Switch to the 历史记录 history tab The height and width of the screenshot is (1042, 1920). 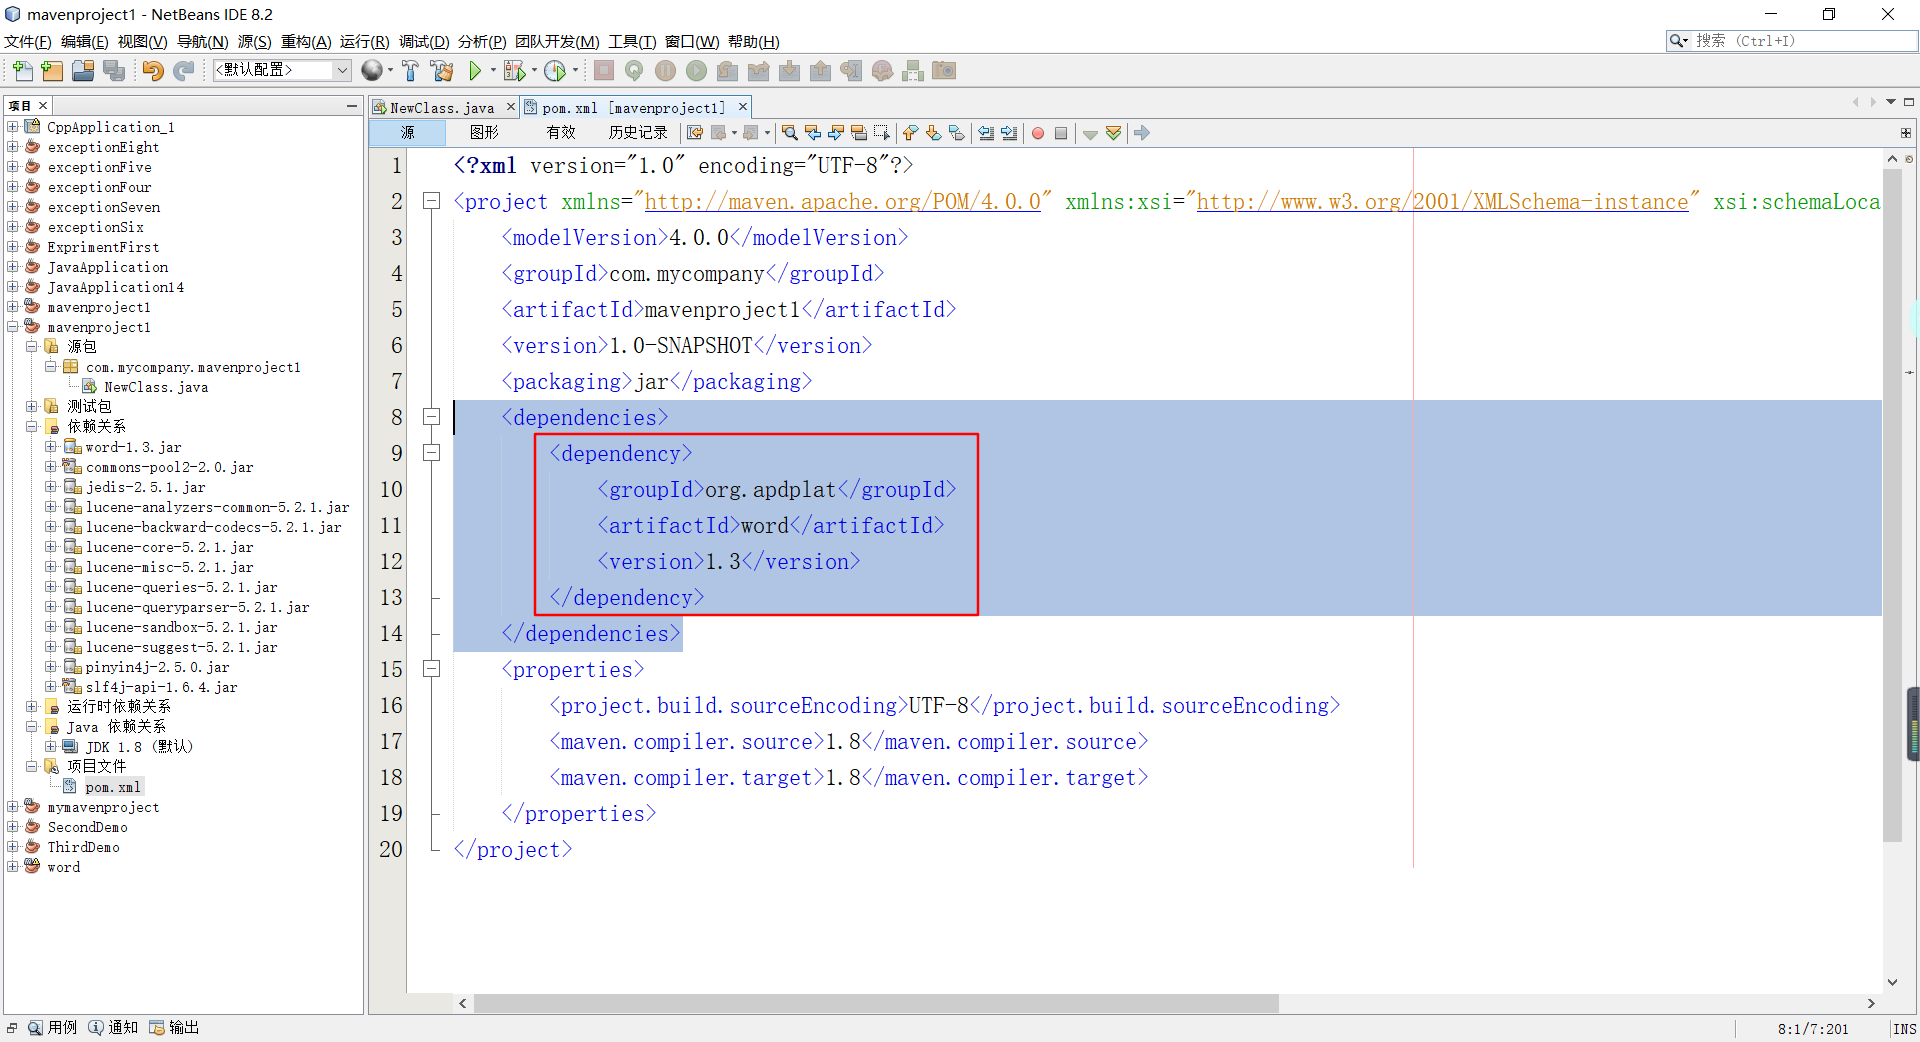click(x=638, y=133)
